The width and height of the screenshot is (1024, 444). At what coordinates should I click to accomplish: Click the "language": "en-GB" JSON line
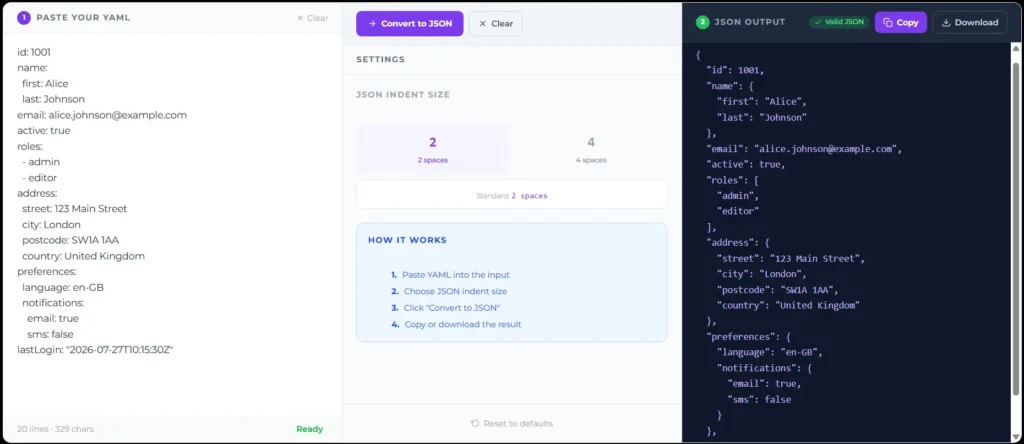(x=769, y=353)
